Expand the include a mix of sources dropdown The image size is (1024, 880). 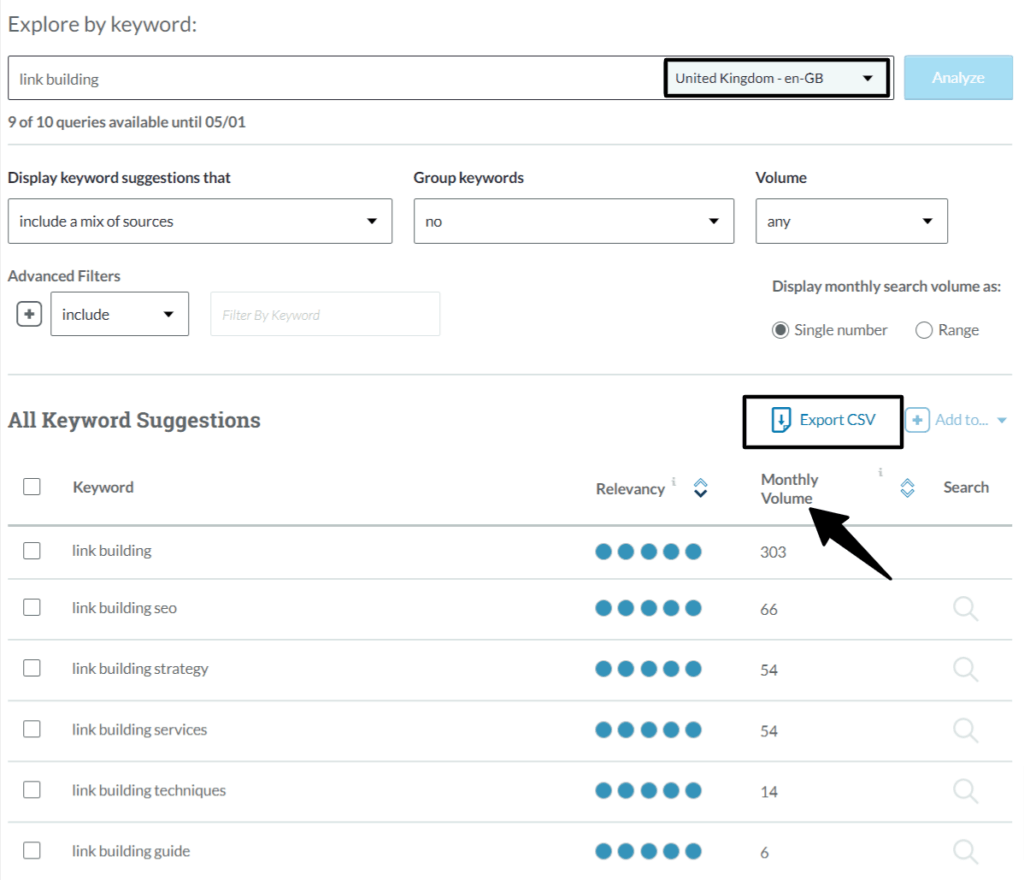click(x=199, y=221)
